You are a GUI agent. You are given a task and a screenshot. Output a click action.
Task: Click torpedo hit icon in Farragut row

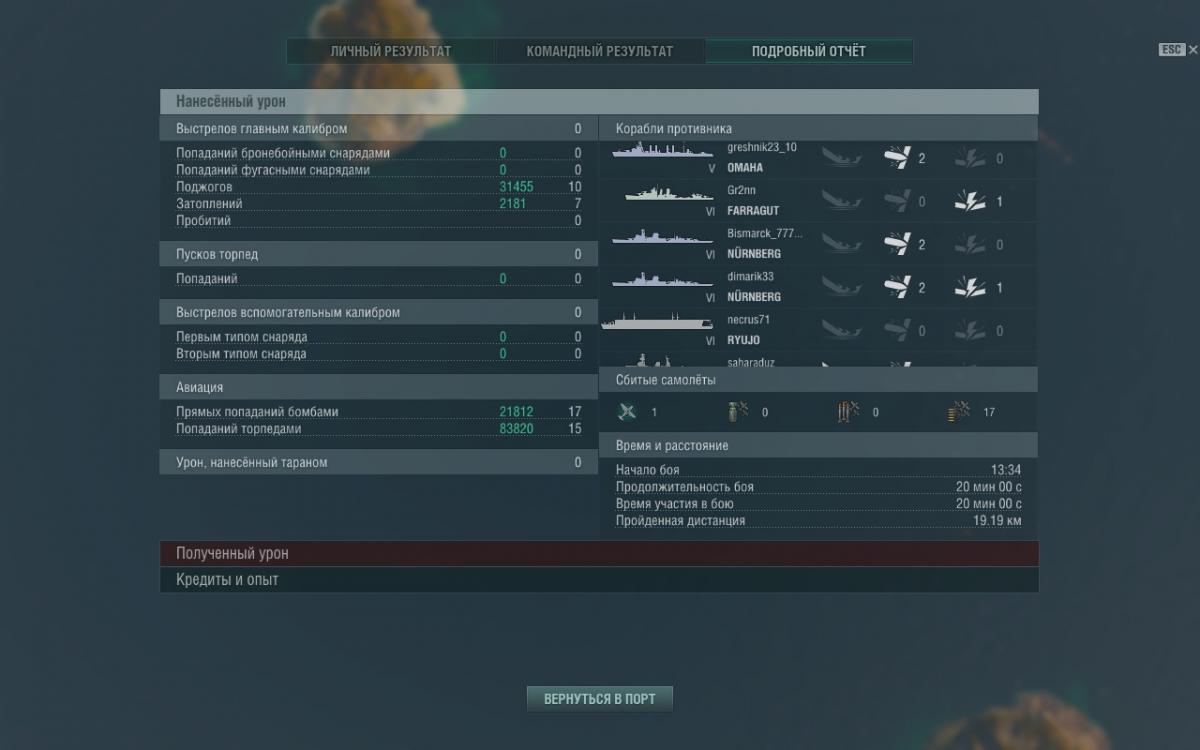click(x=971, y=201)
